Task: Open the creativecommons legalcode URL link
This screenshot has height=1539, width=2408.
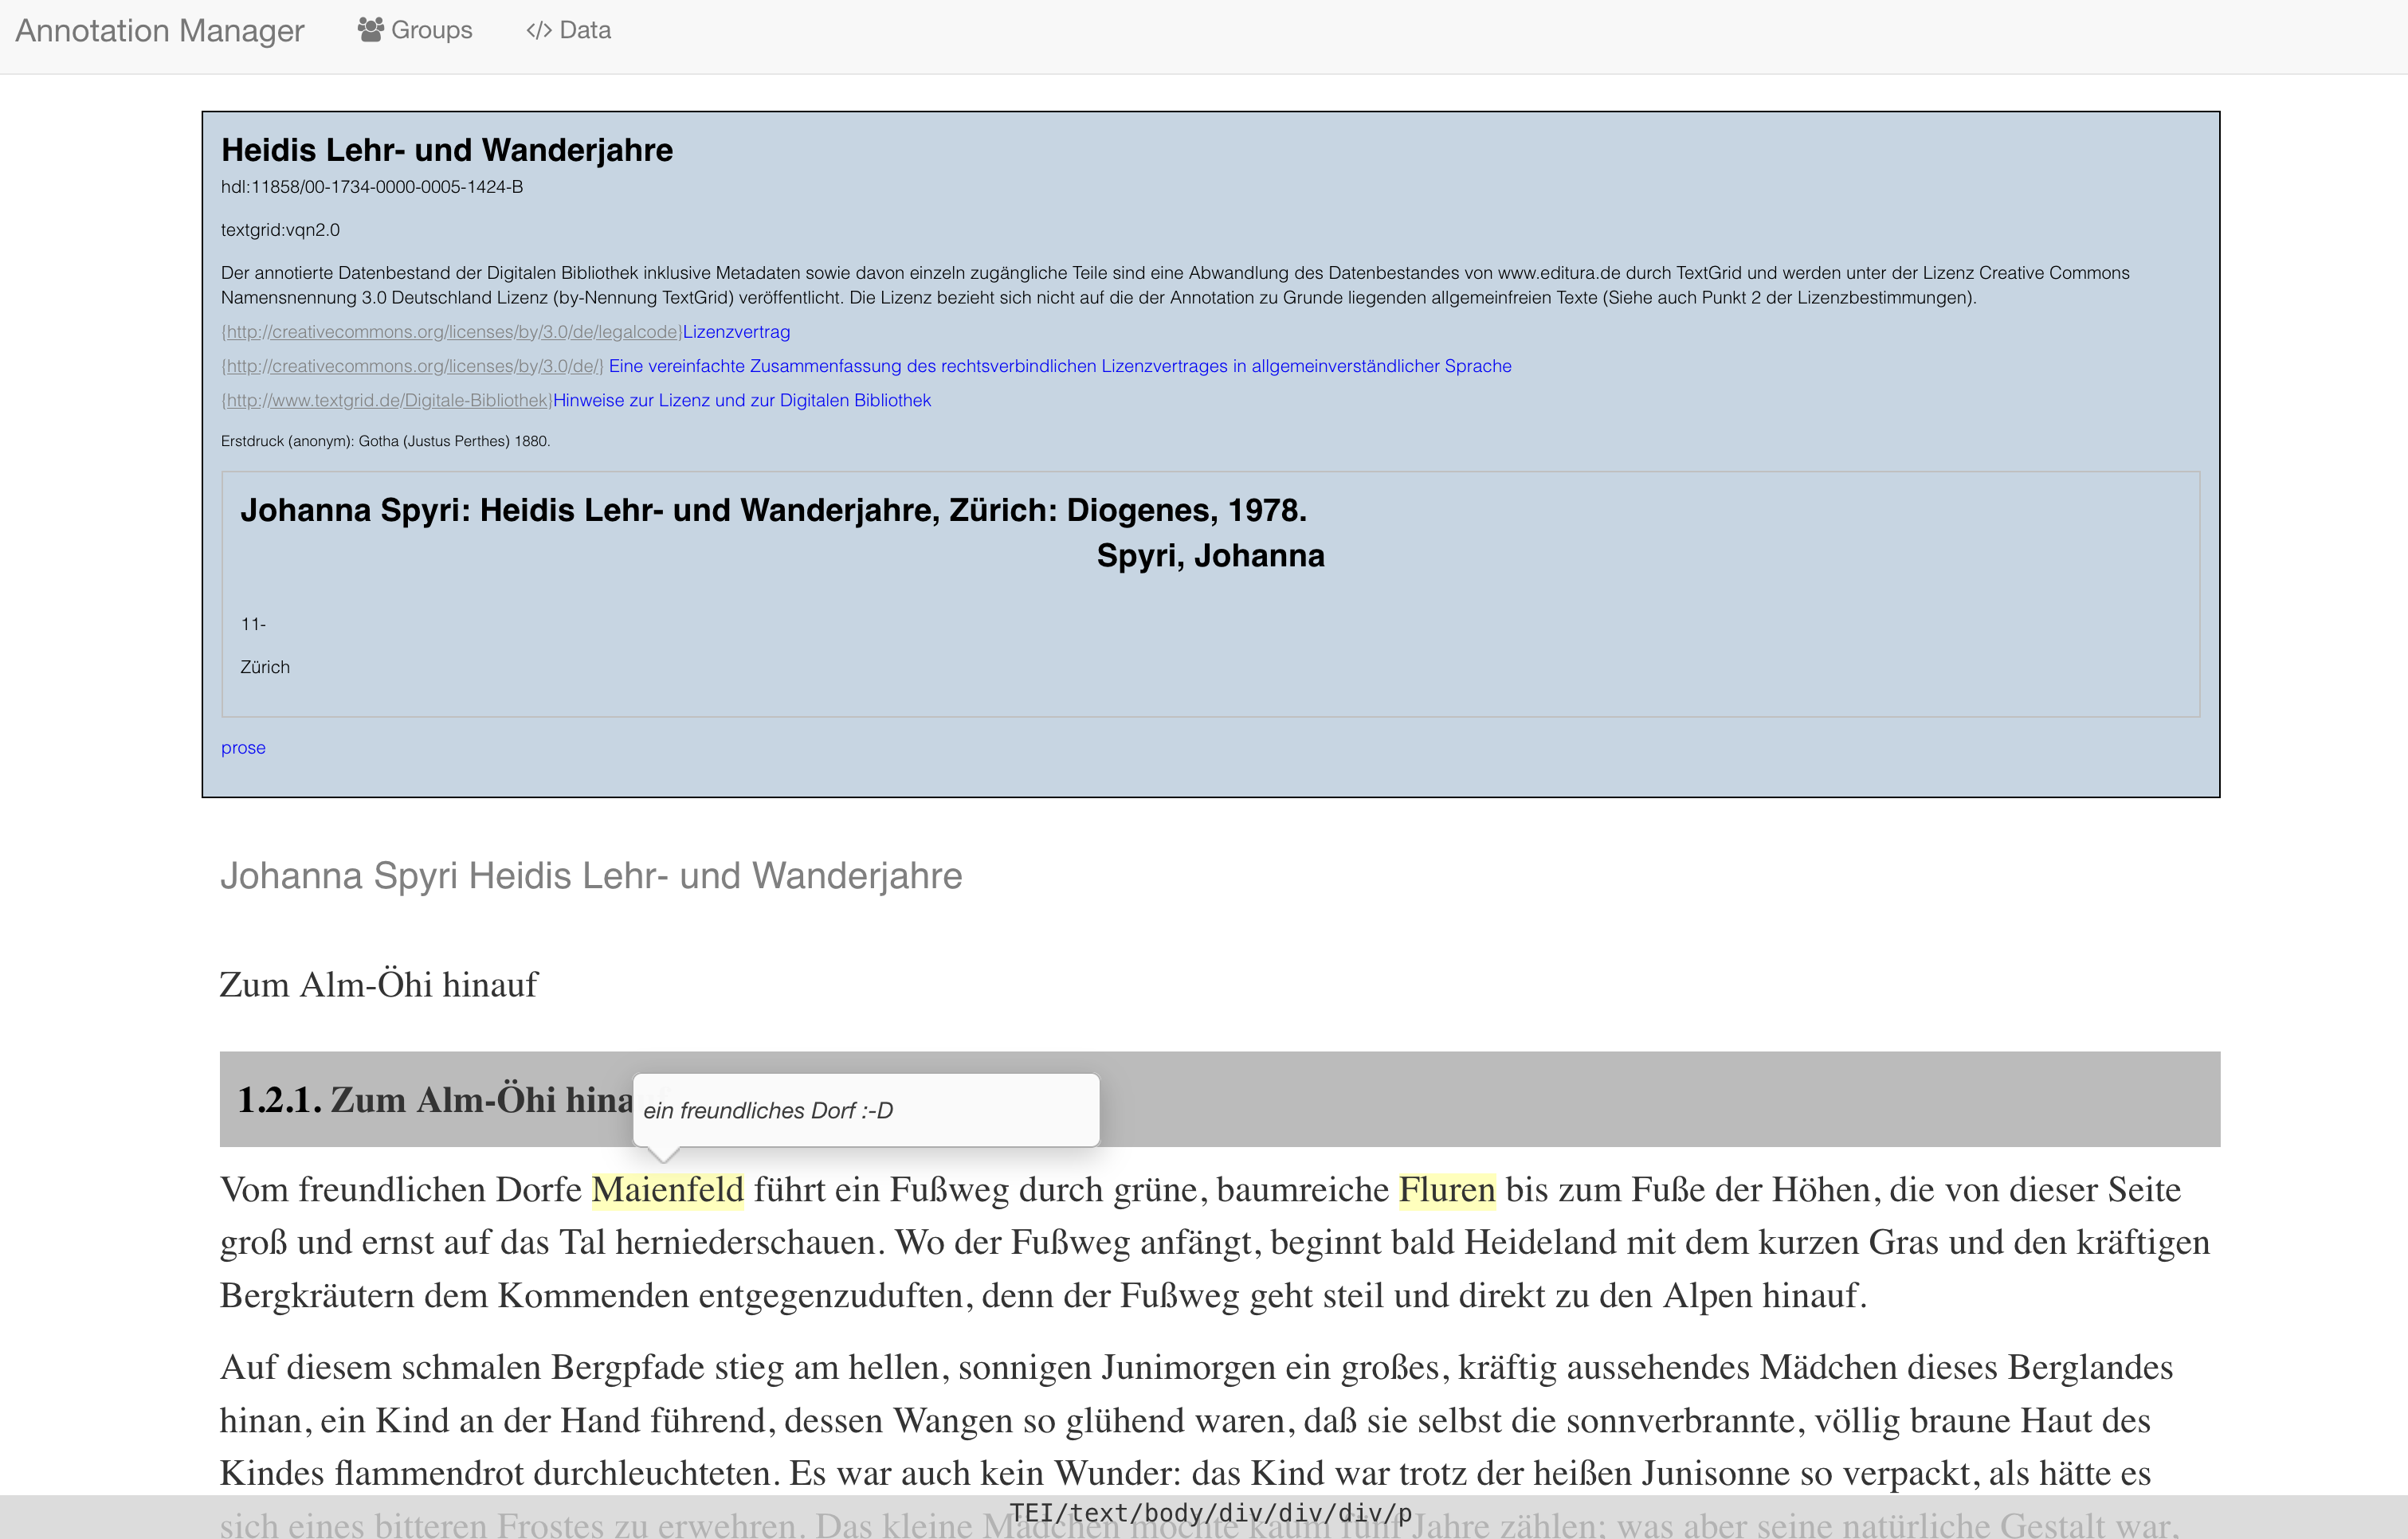Action: pyautogui.click(x=451, y=332)
